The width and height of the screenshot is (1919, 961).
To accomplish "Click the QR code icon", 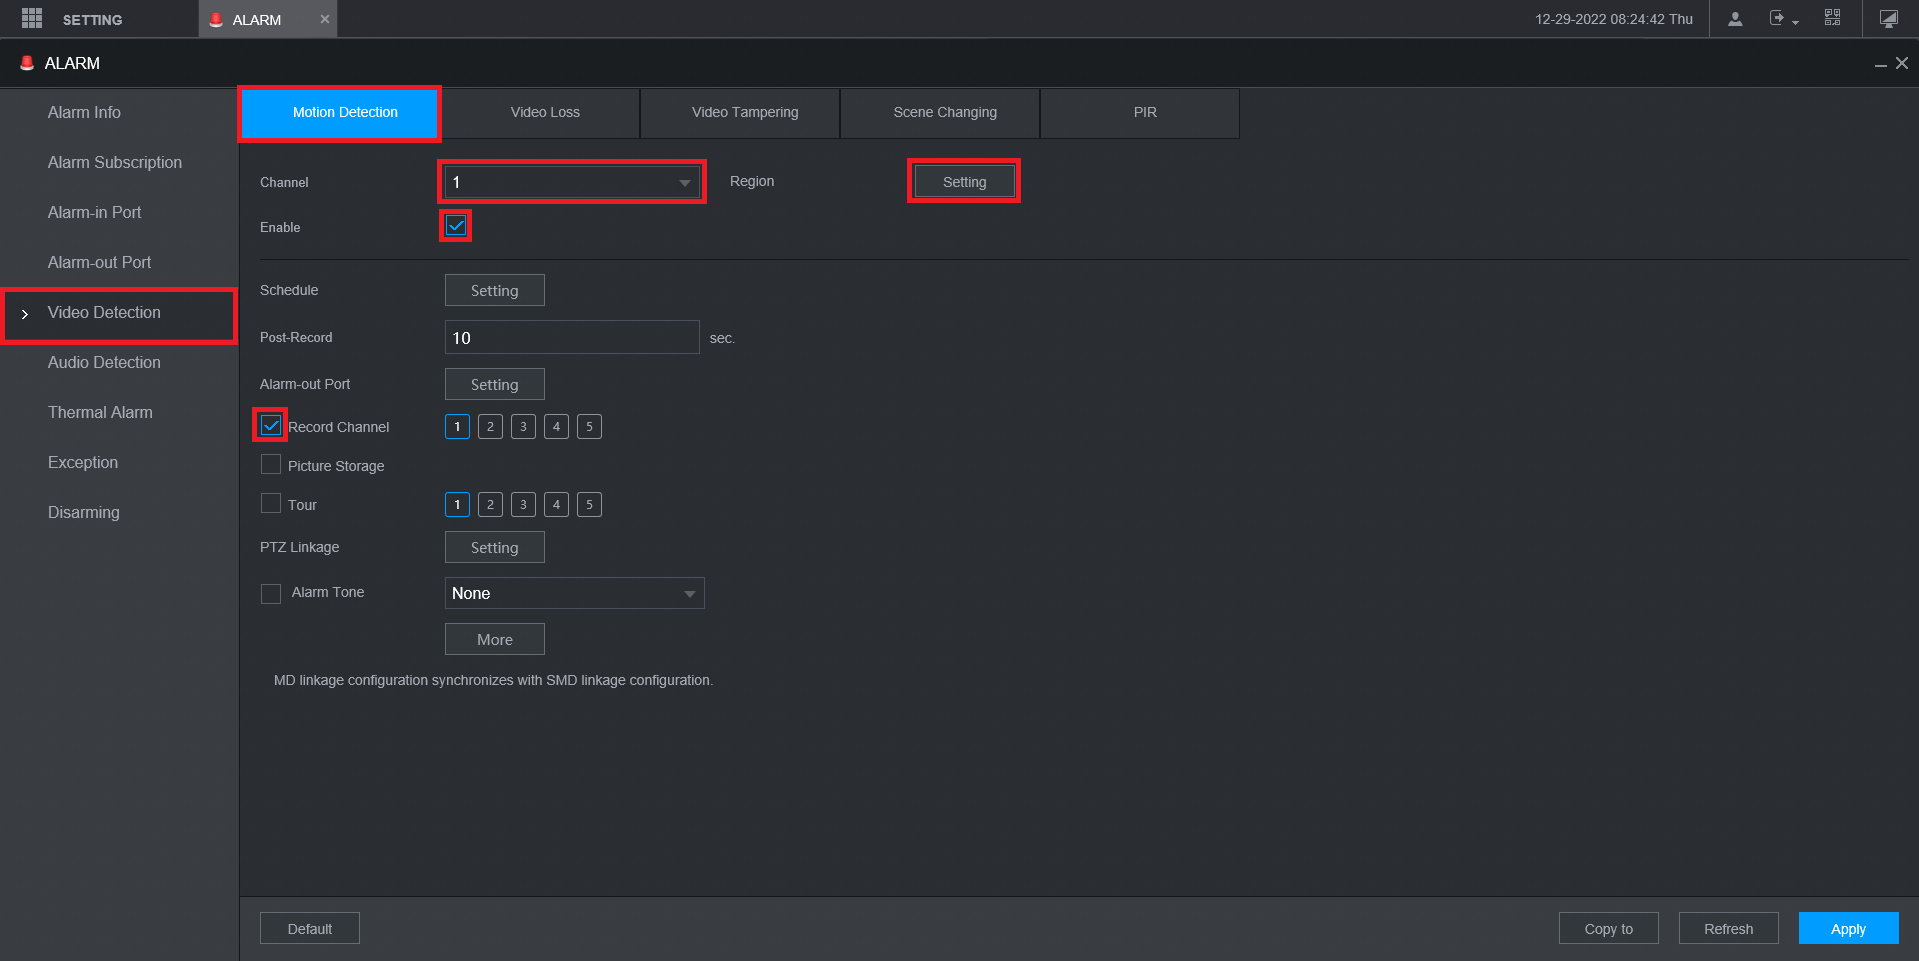I will point(1832,18).
